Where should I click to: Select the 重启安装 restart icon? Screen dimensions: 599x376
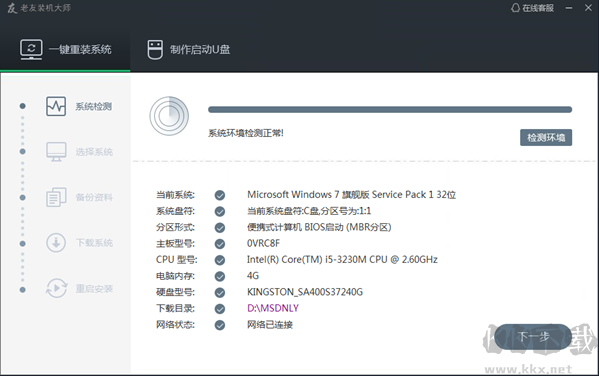click(57, 288)
